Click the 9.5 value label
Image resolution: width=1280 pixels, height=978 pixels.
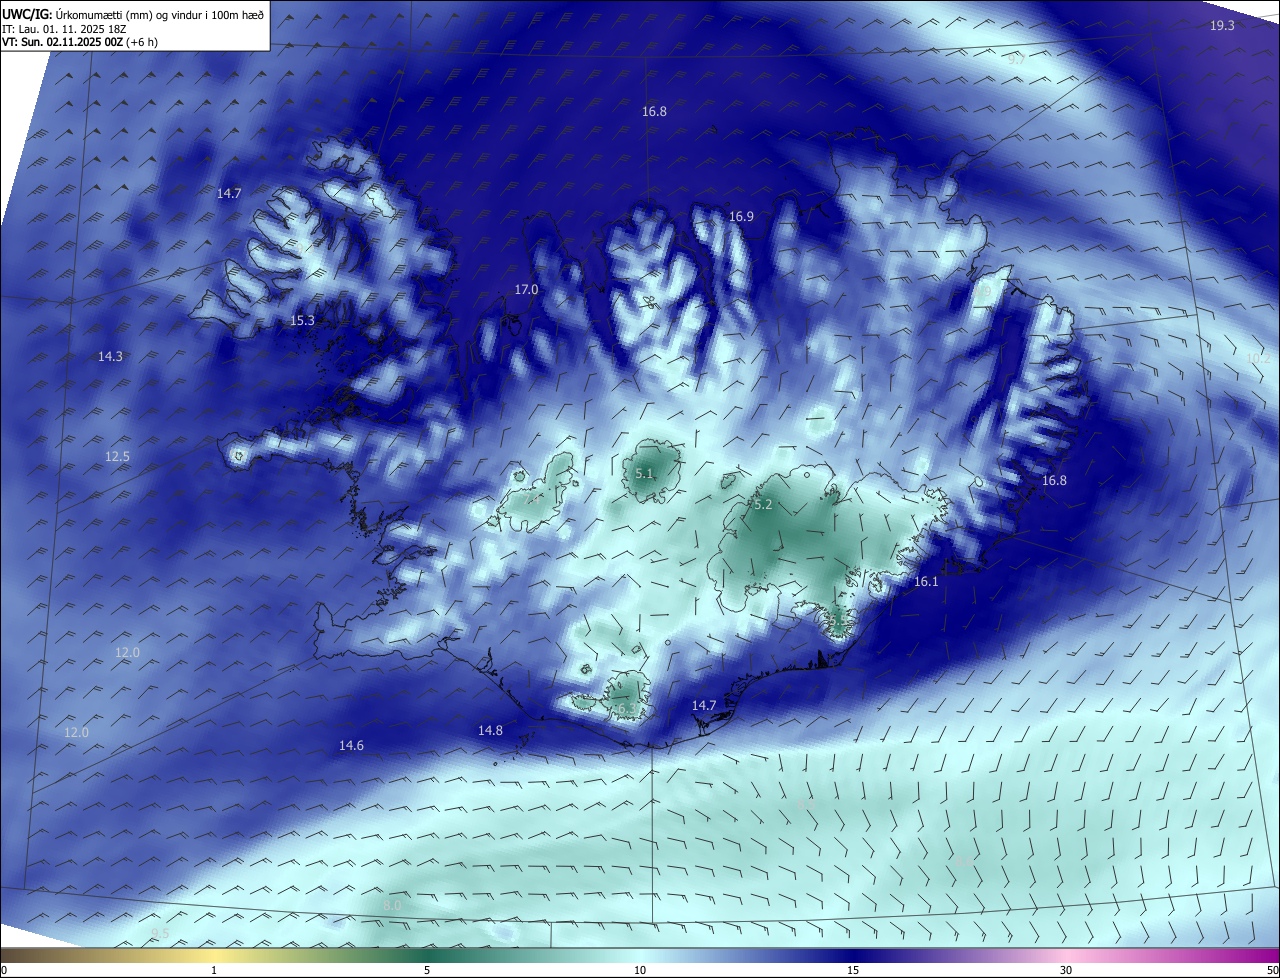tap(160, 933)
